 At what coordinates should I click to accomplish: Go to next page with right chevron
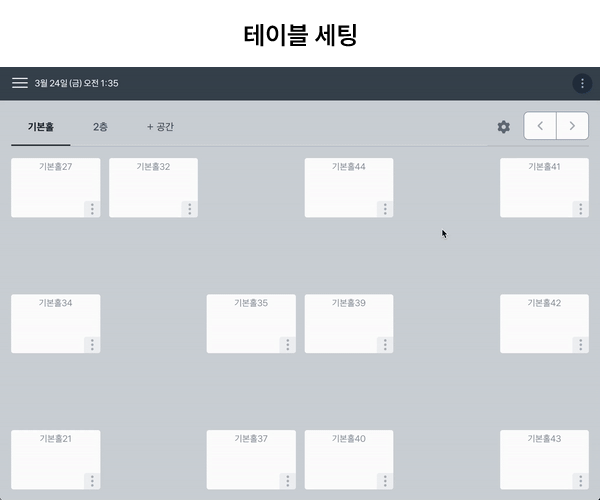572,126
